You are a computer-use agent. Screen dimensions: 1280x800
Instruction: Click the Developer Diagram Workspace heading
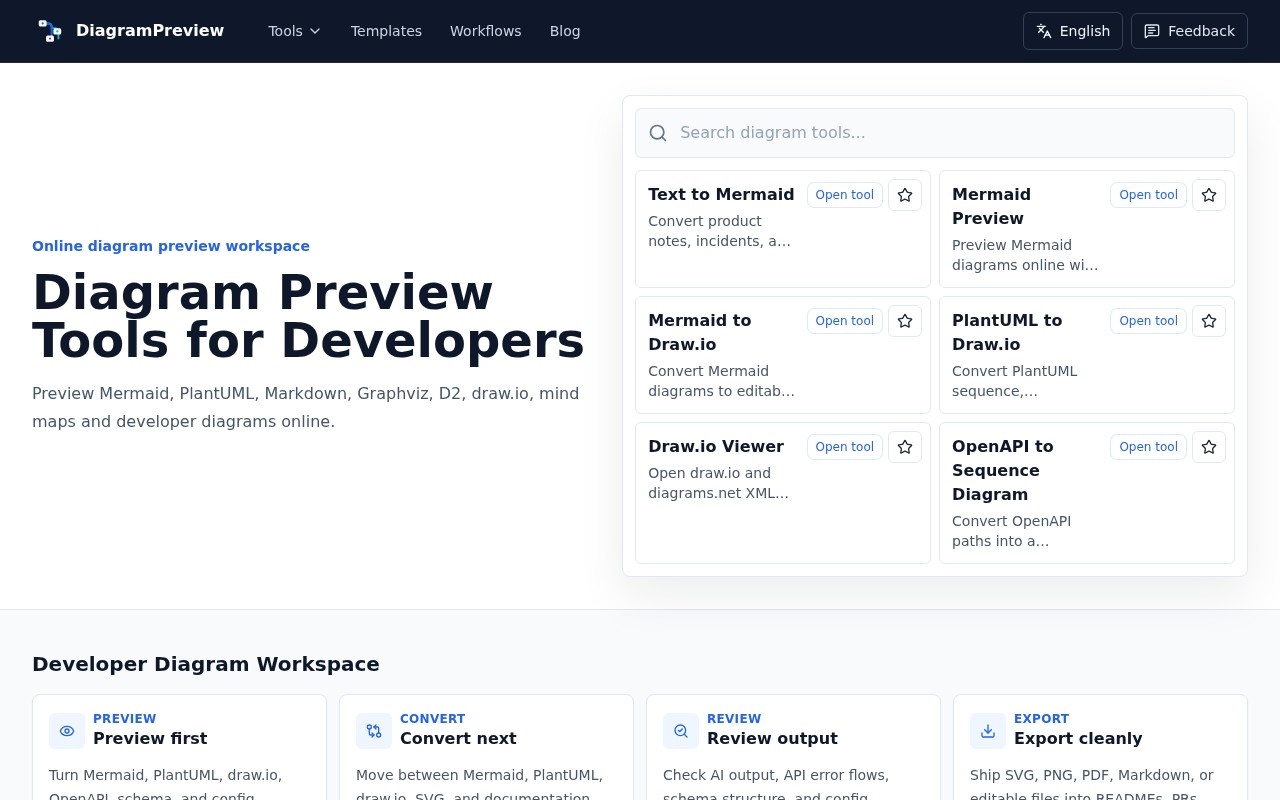(x=206, y=664)
